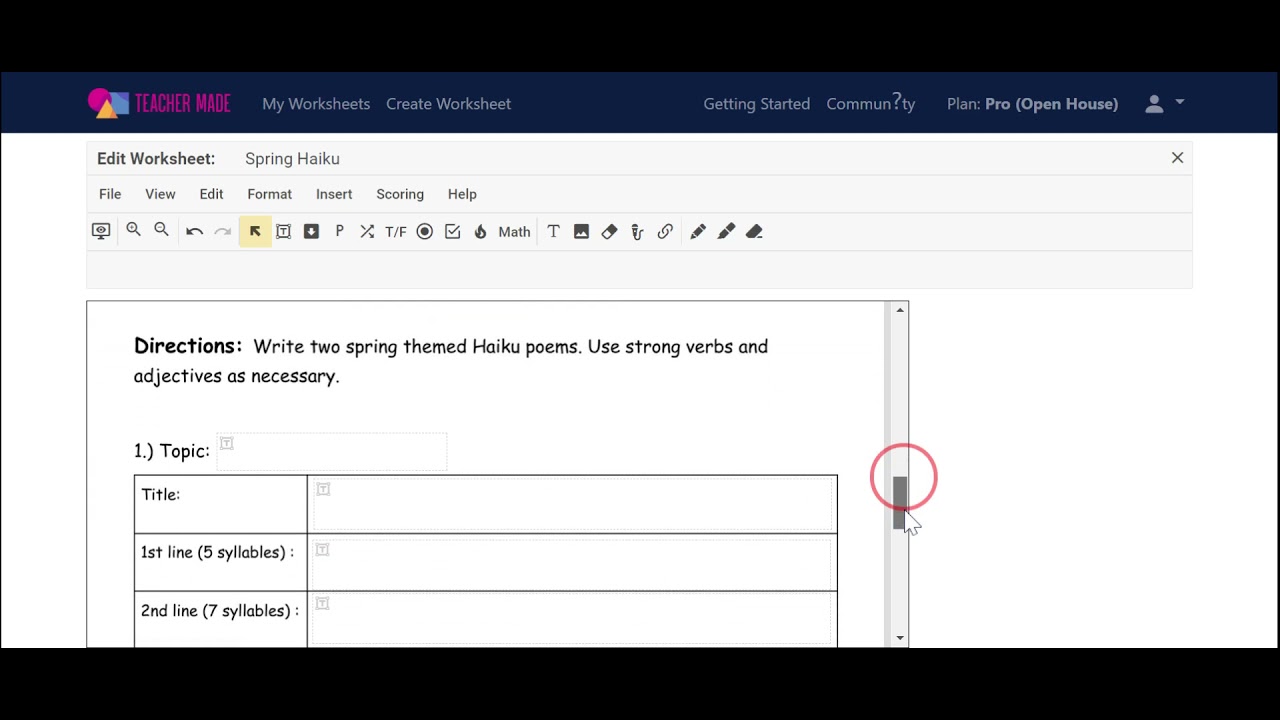The width and height of the screenshot is (1280, 720).
Task: Close the worksheet editor with the X
Action: [1177, 158]
